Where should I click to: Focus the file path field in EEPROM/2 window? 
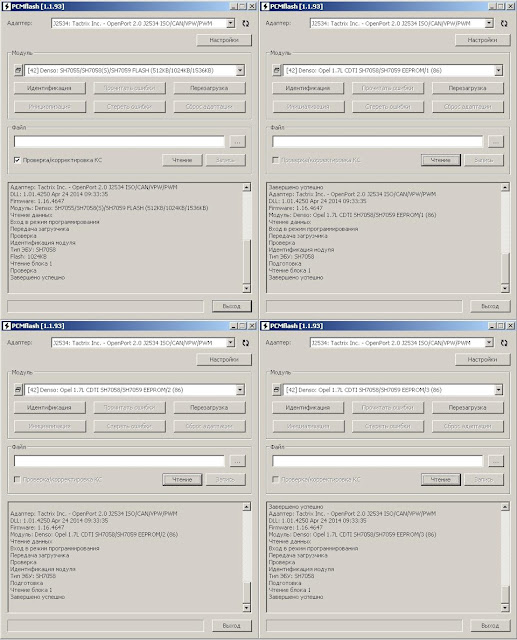119,461
